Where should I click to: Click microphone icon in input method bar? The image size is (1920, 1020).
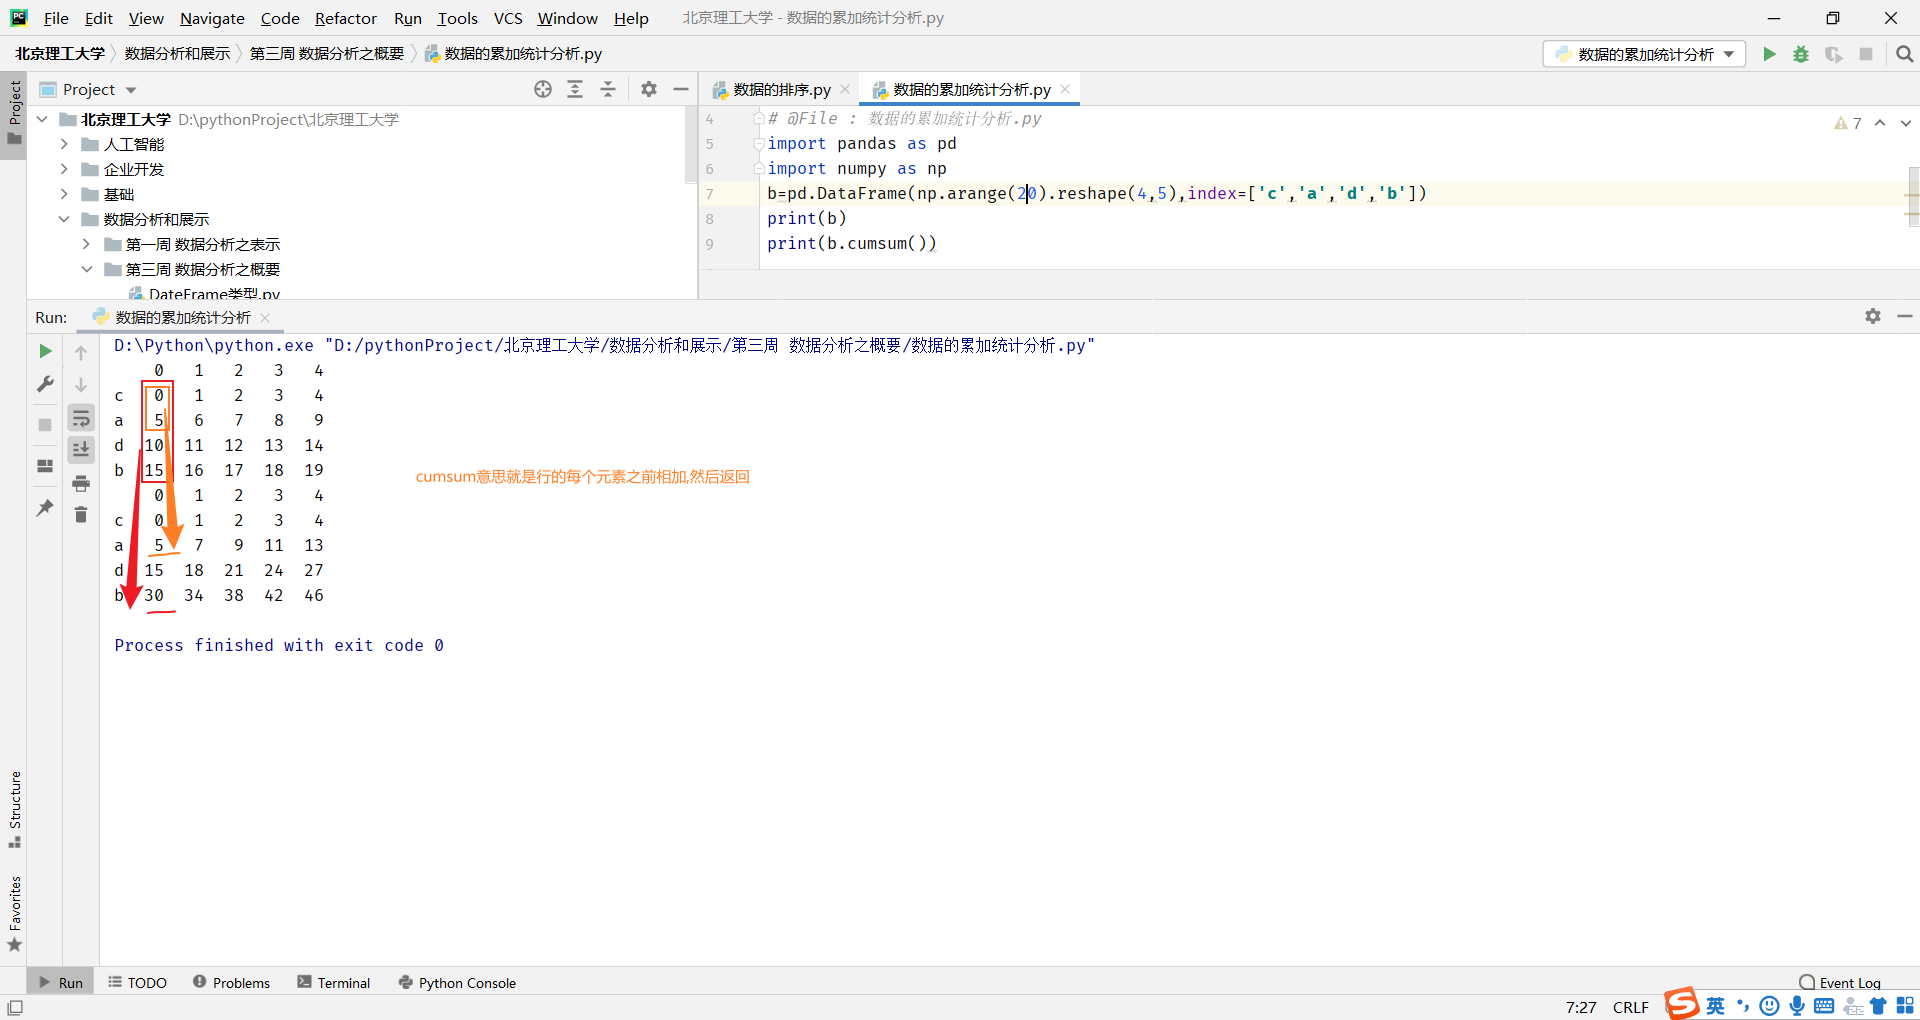(1797, 1005)
